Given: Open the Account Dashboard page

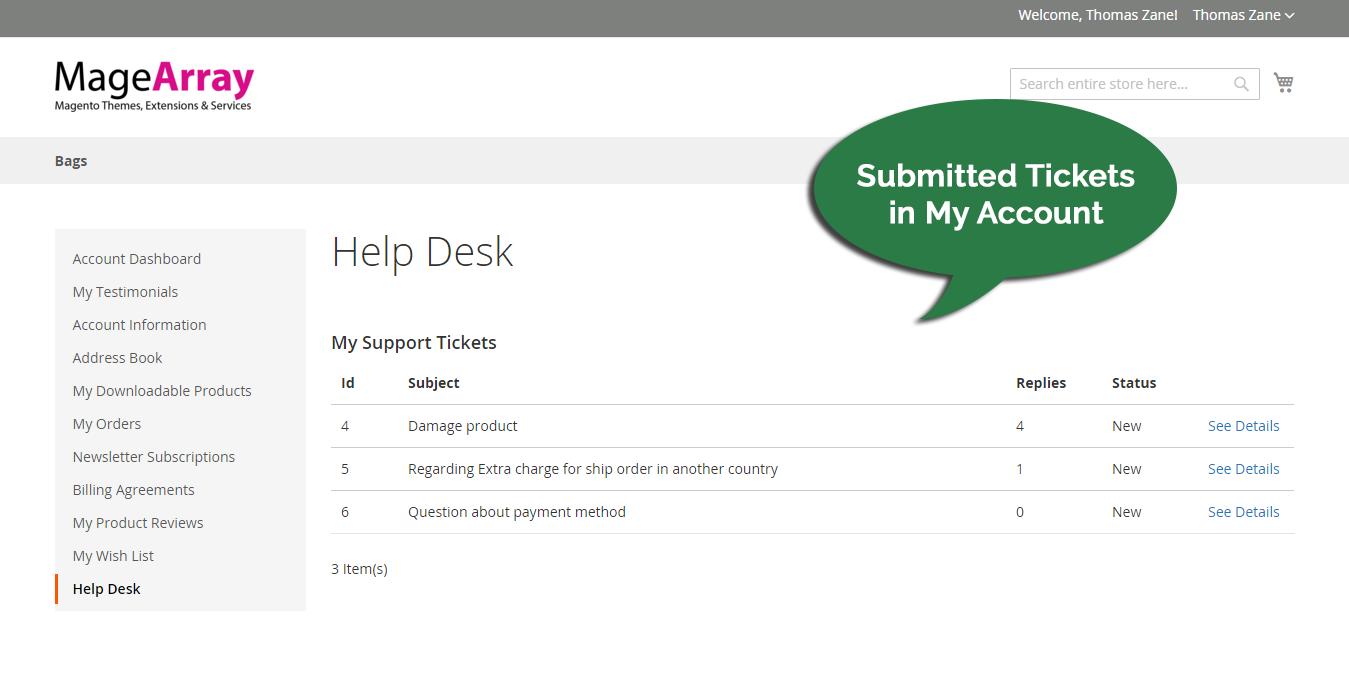Looking at the screenshot, I should click(136, 258).
